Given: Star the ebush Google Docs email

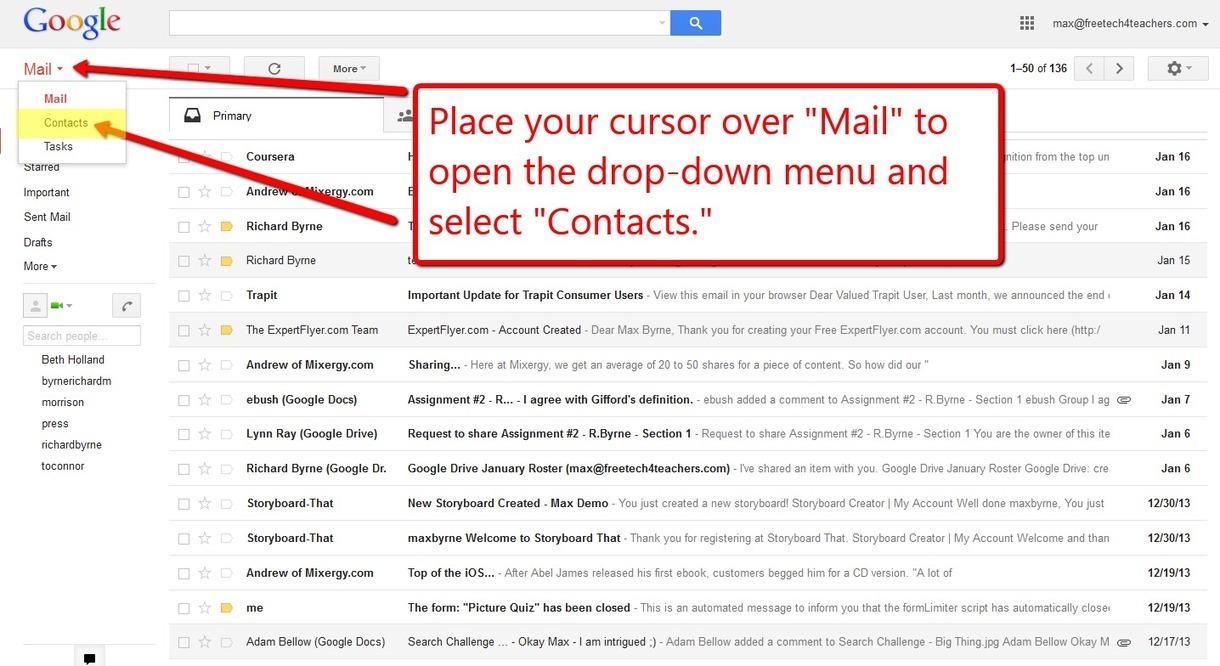Looking at the screenshot, I should point(205,399).
